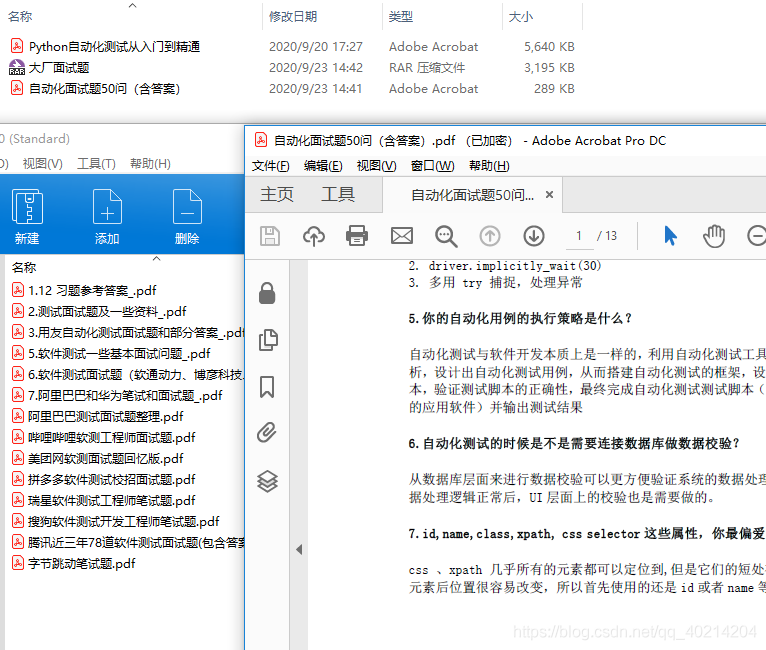Open page thumbnails panel icon
Image resolution: width=766 pixels, height=650 pixels.
coord(268,340)
